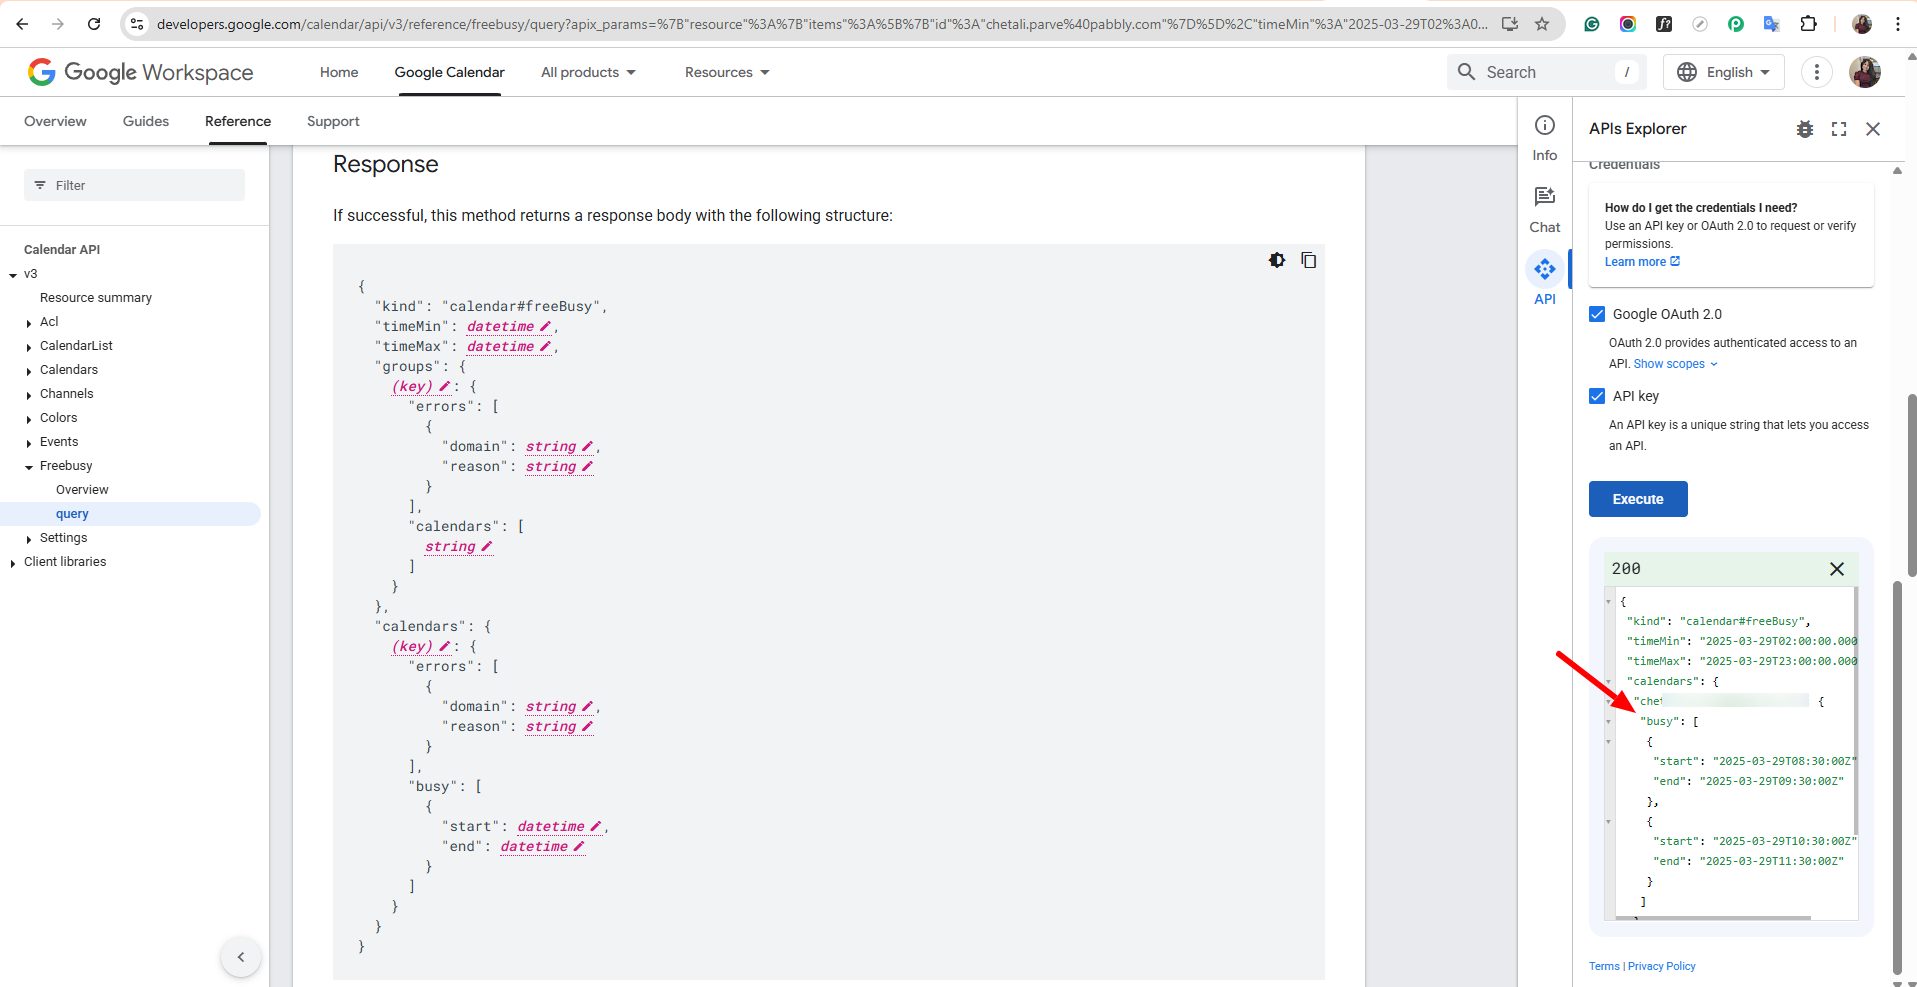1917x987 pixels.
Task: Expand the Colors tree item
Action: [29, 419]
